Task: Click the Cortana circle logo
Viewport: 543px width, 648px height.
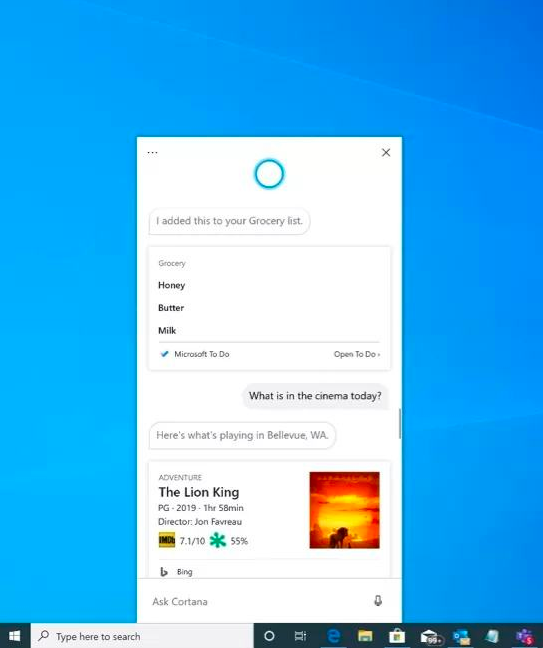Action: (x=269, y=174)
